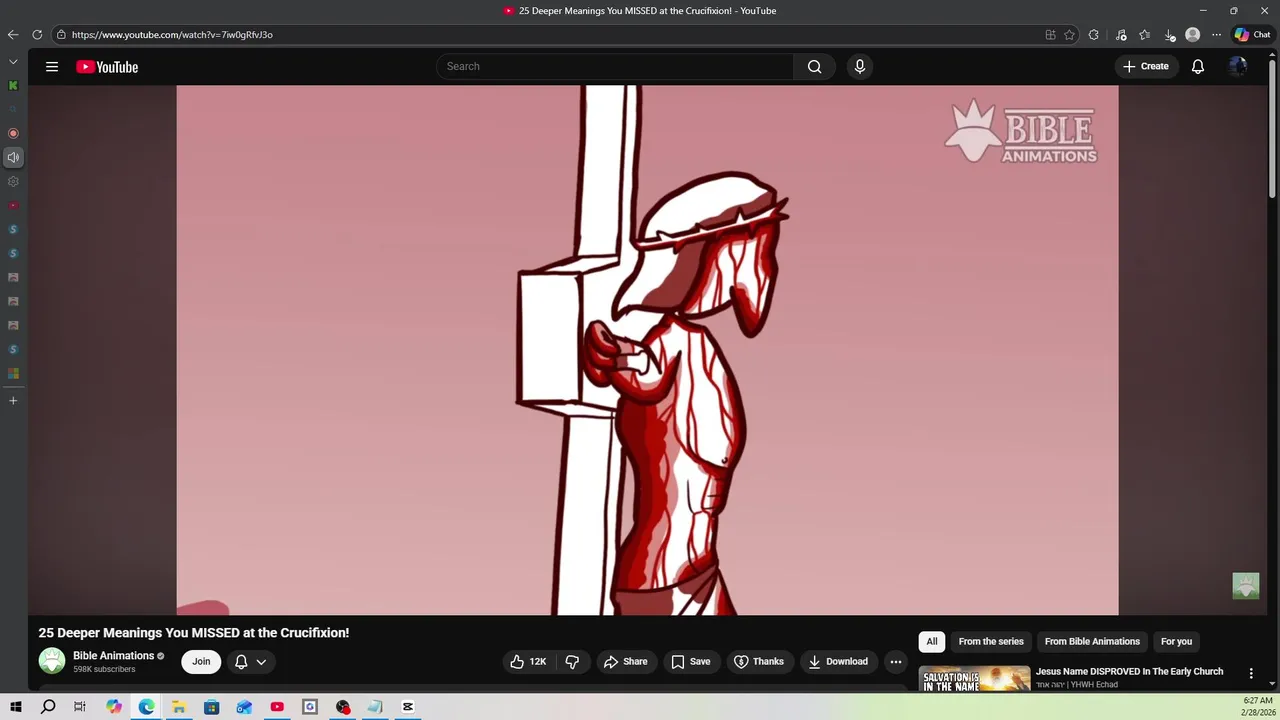Add page to favorites with star icon
Viewport: 1280px width, 720px height.
coord(1069,35)
